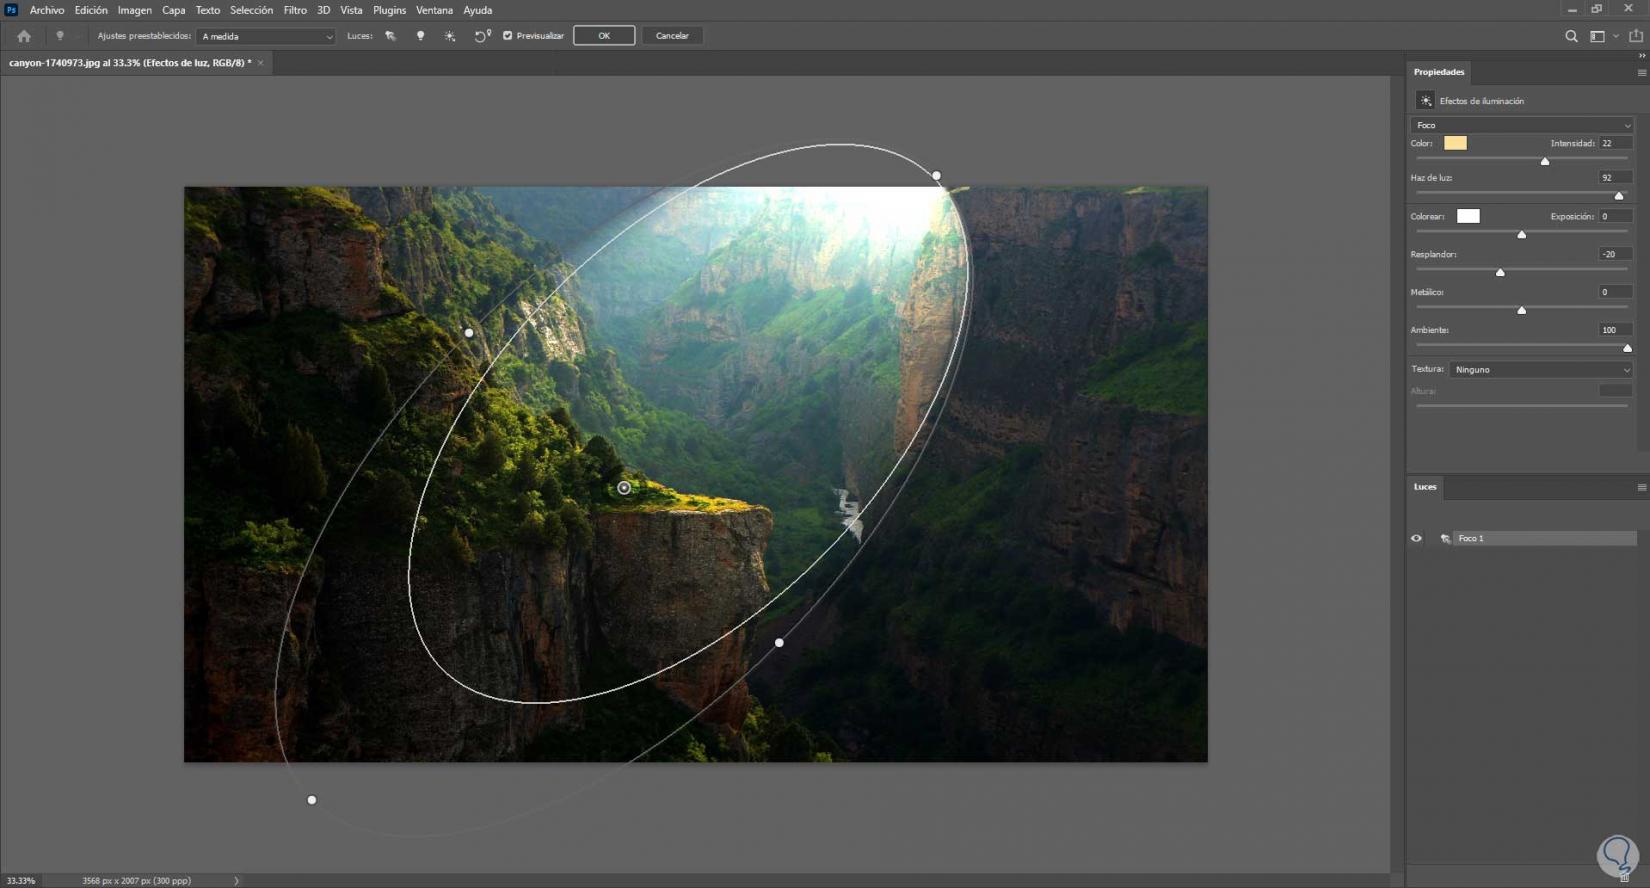Toggle the Previsualizar checkbox
This screenshot has height=888, width=1650.
click(508, 36)
